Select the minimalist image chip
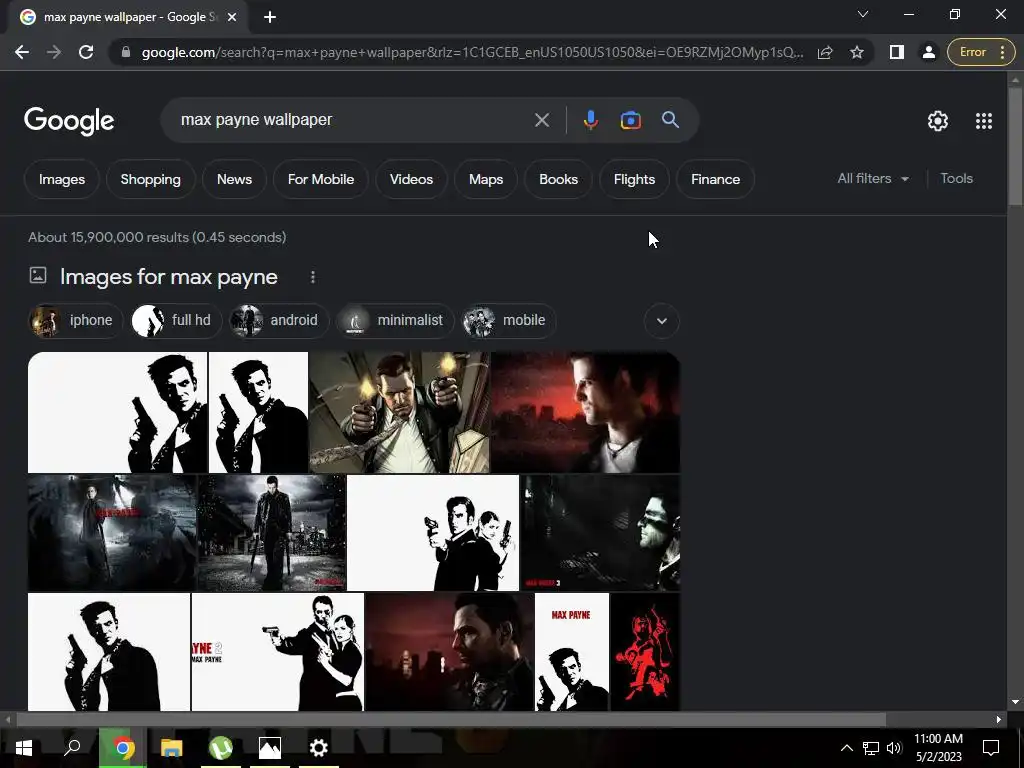This screenshot has width=1024, height=768. pyautogui.click(x=395, y=321)
